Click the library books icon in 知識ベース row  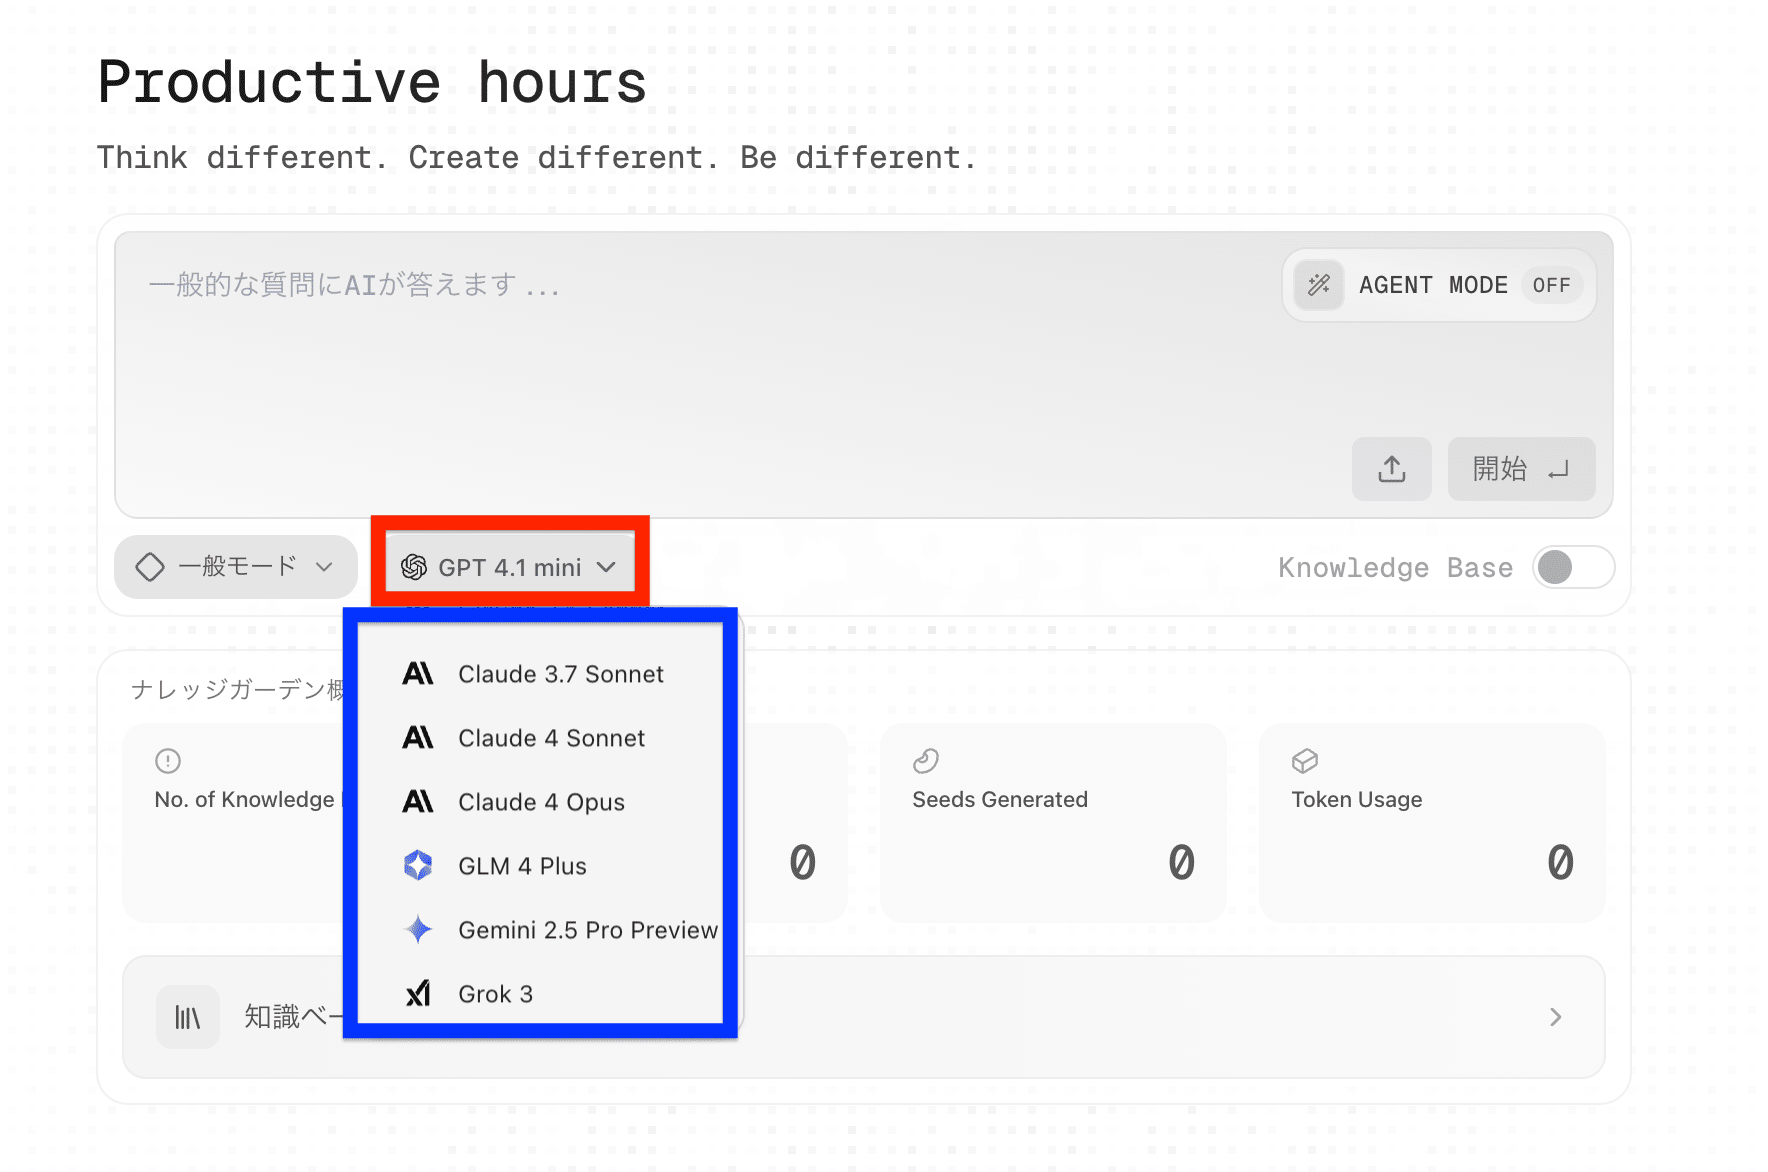[x=188, y=1017]
